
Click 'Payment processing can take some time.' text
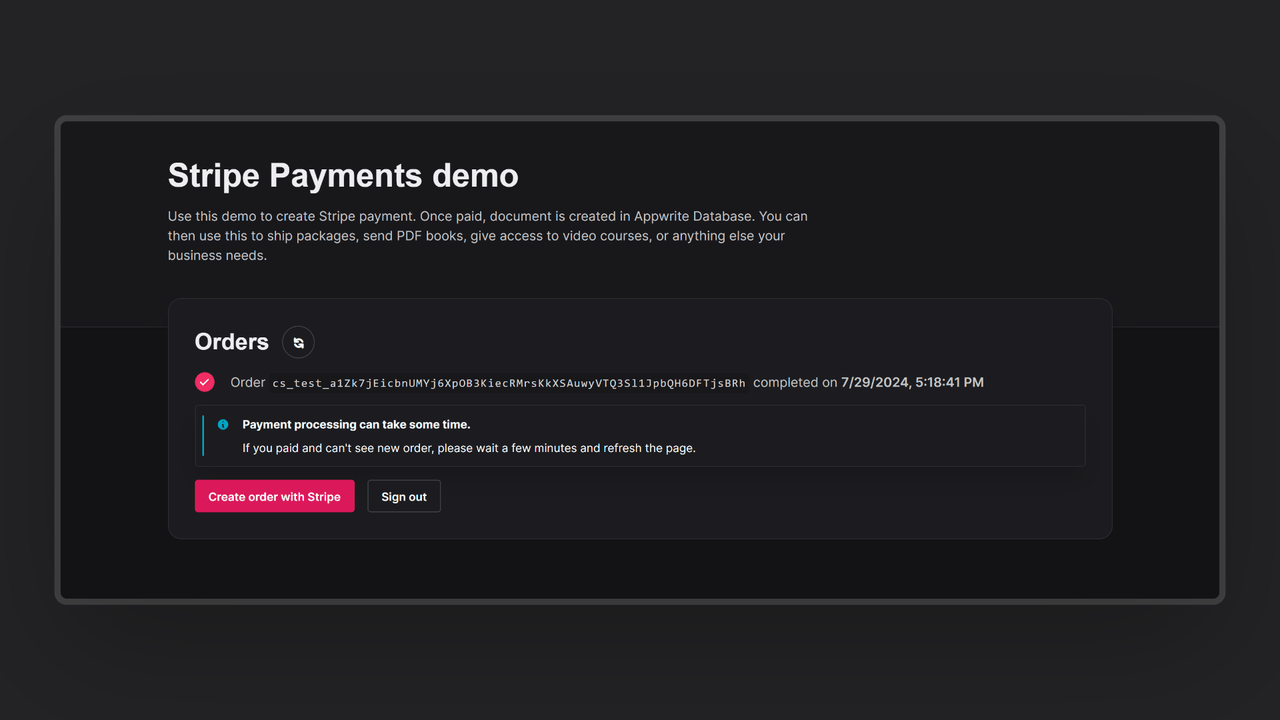(356, 425)
